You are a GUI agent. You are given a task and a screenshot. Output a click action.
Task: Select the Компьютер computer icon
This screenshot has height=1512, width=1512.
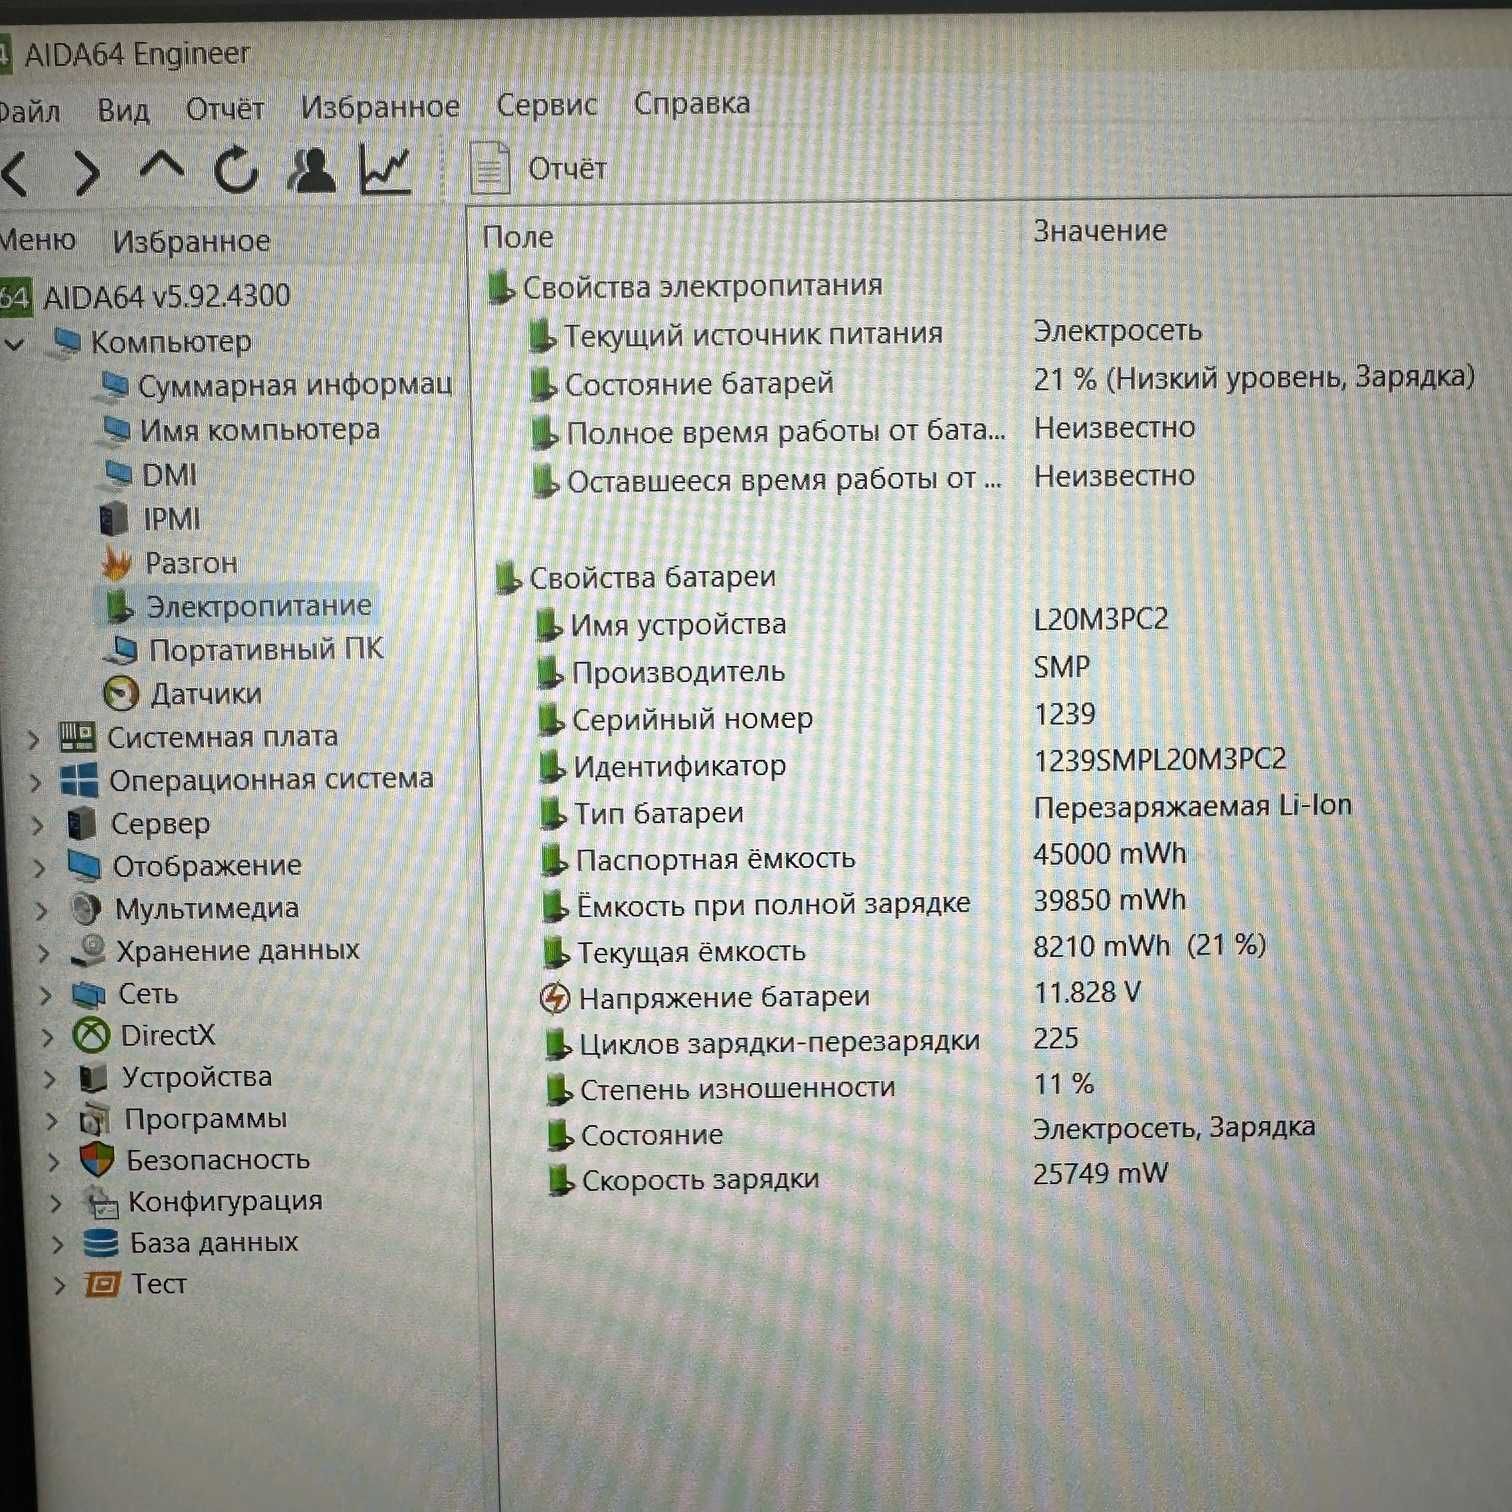point(67,342)
